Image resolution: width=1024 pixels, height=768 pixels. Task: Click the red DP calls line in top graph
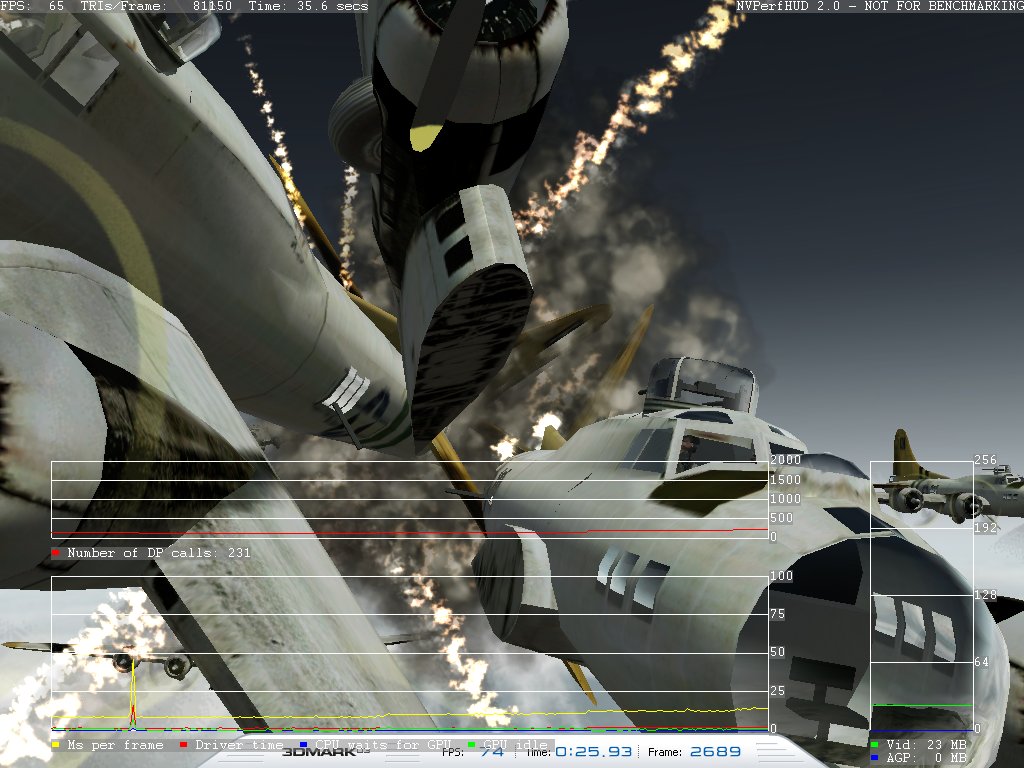point(409,532)
